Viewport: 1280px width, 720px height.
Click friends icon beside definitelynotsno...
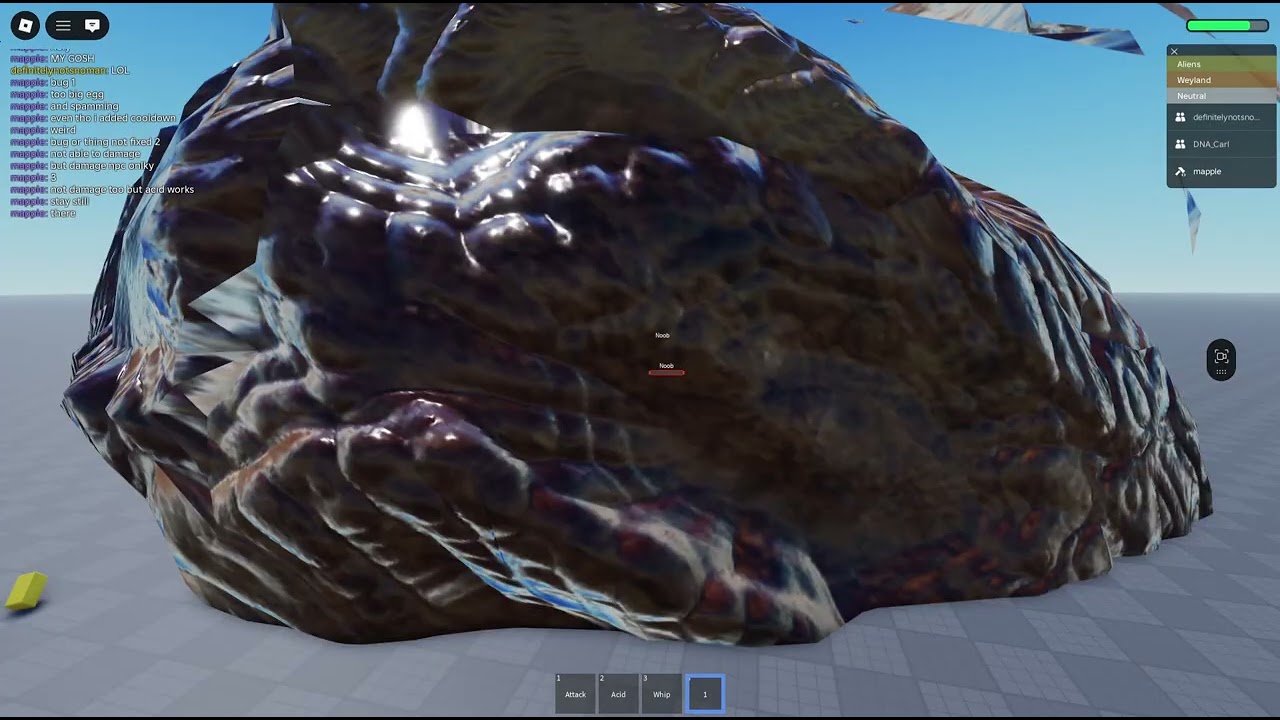tap(1180, 117)
